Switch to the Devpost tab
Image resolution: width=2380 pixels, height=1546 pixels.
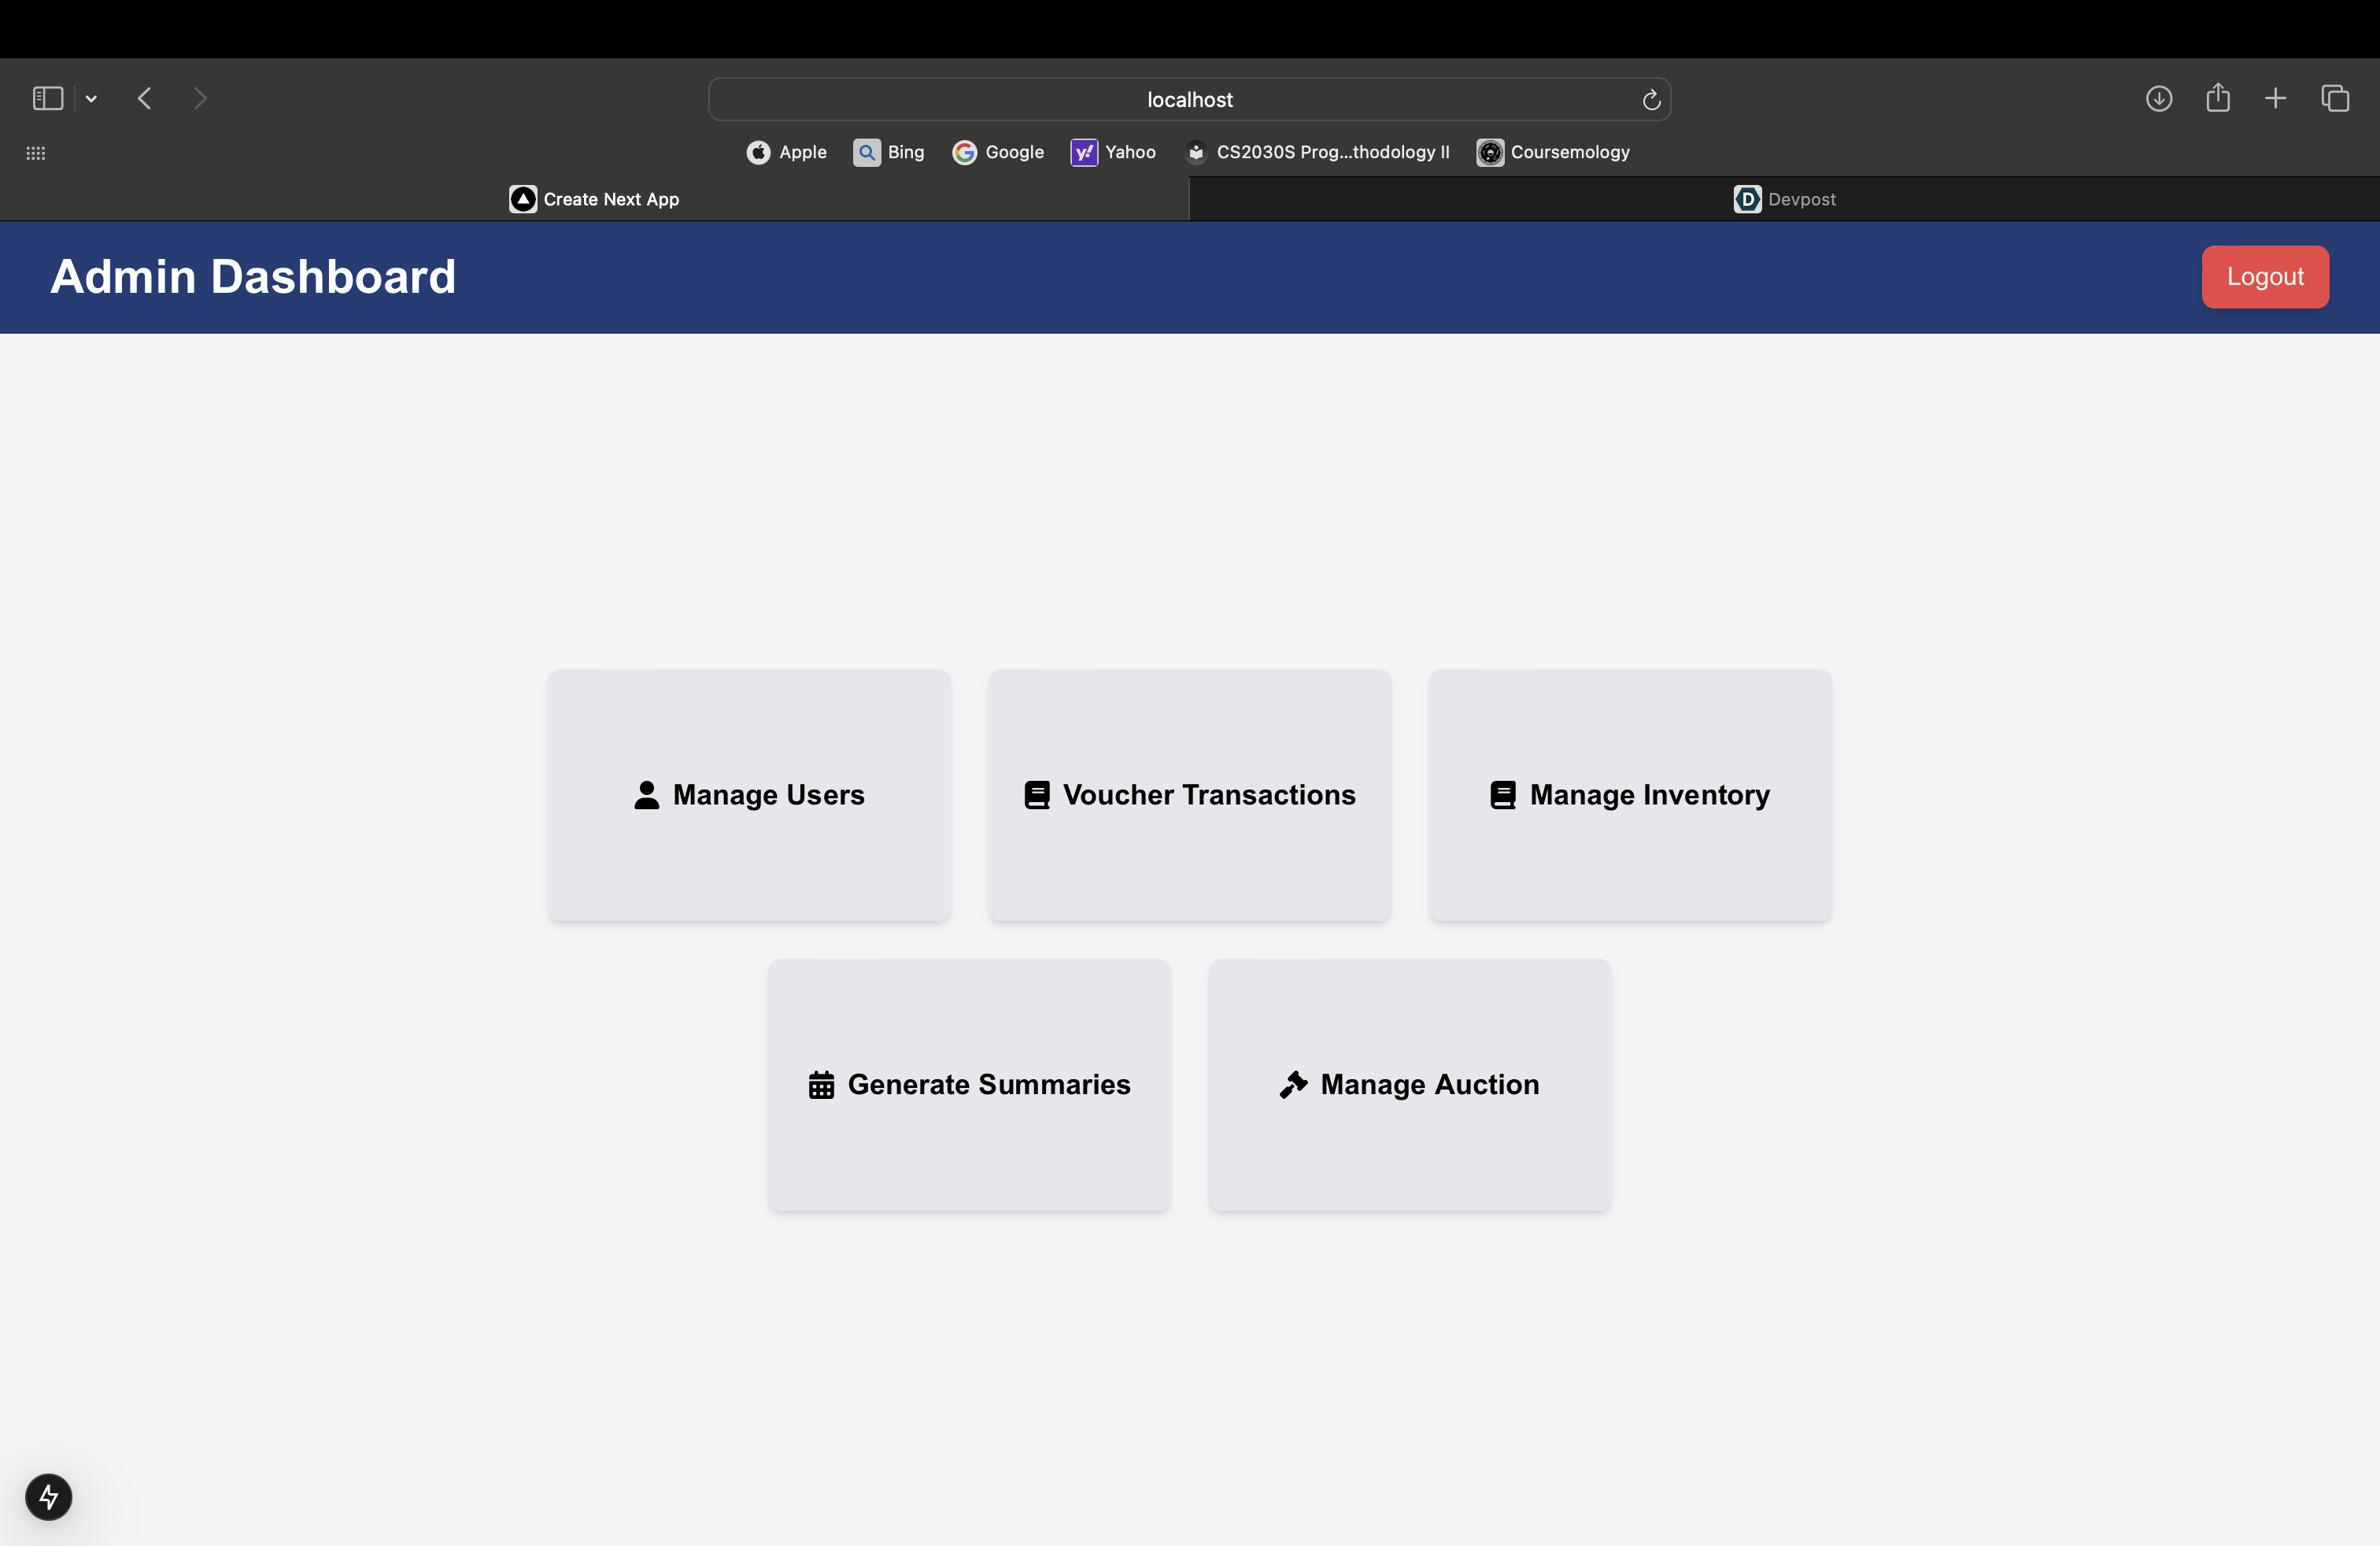[x=1784, y=199]
